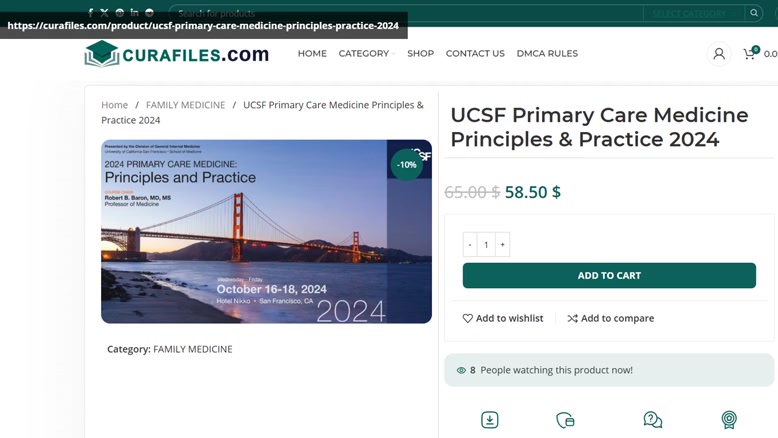The width and height of the screenshot is (778, 438).
Task: Decrease quantity with minus button
Action: pyautogui.click(x=470, y=245)
